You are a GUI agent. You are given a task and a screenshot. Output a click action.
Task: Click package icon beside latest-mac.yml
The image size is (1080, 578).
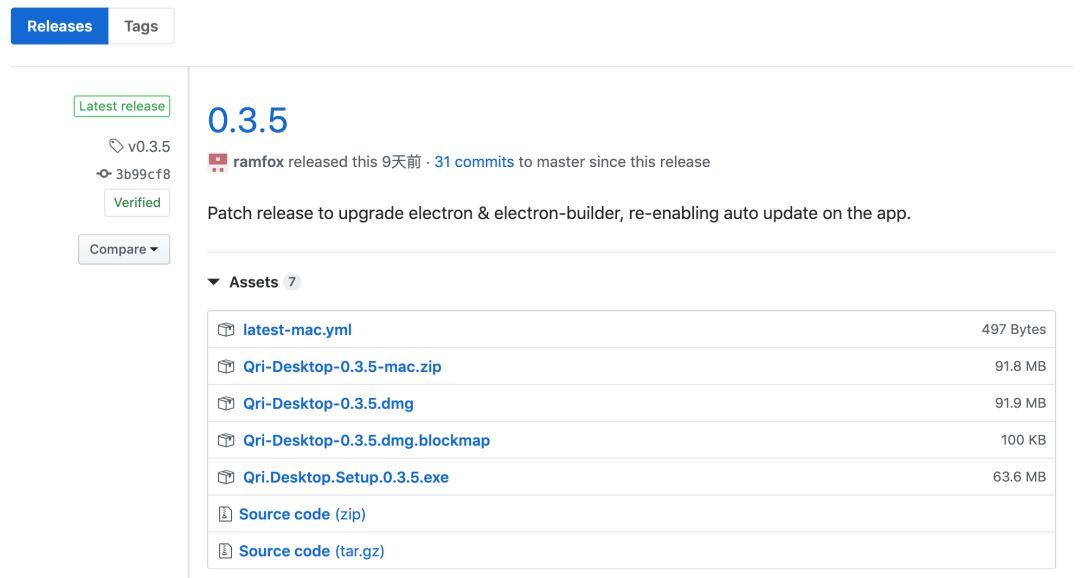[226, 330]
